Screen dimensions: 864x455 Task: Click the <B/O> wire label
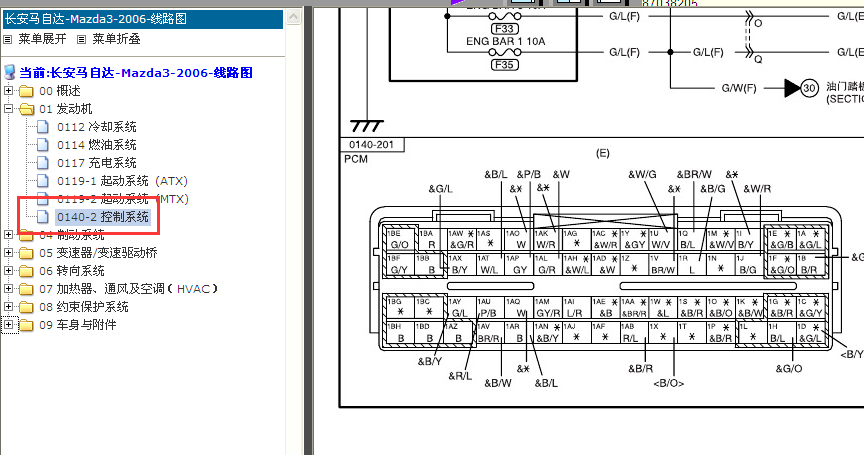(668, 383)
